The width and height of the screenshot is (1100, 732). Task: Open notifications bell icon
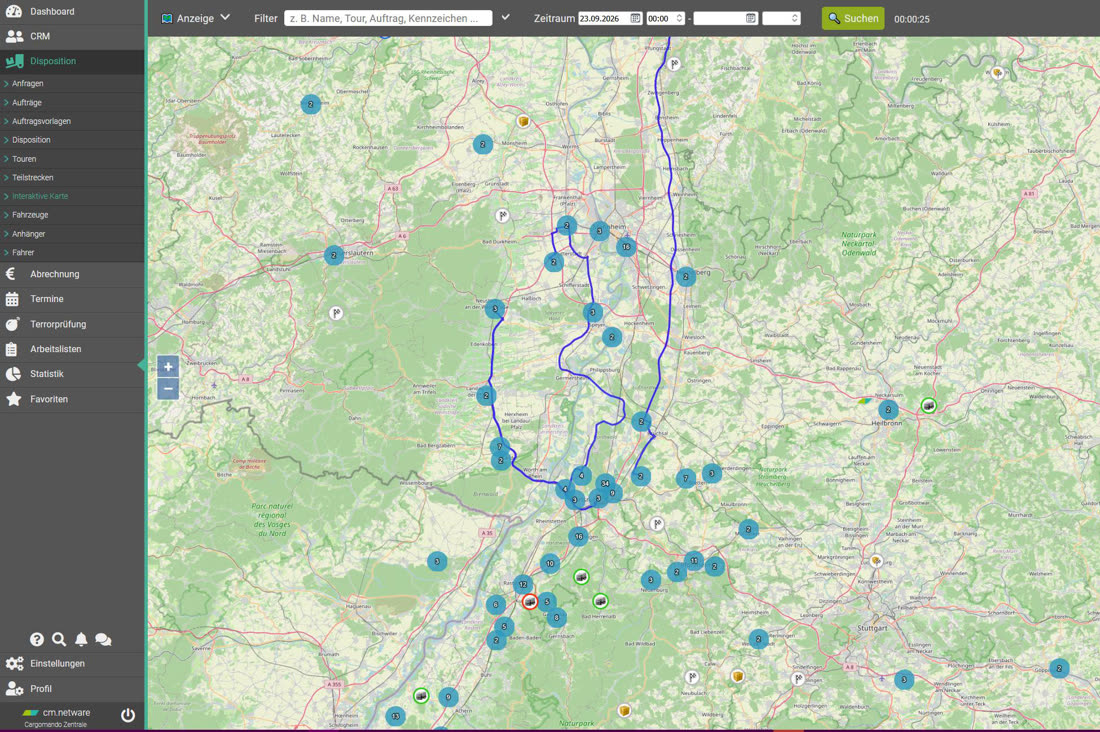click(81, 639)
